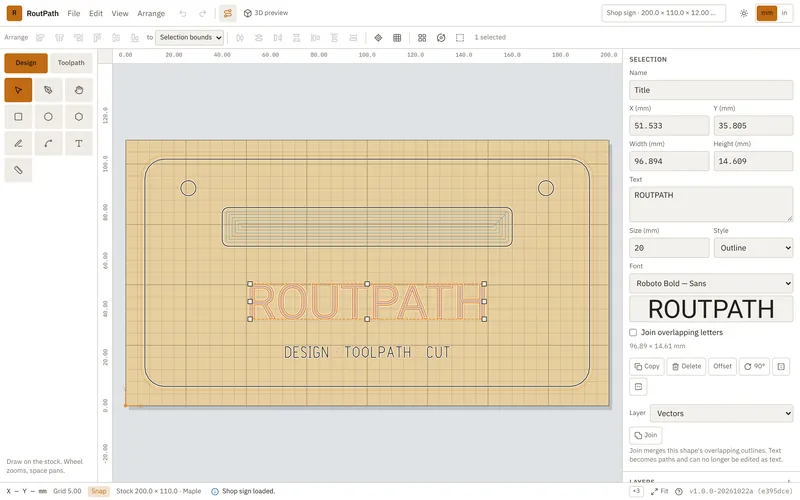Select the Pen node tool
Viewport: 800px width, 500px height.
48,90
